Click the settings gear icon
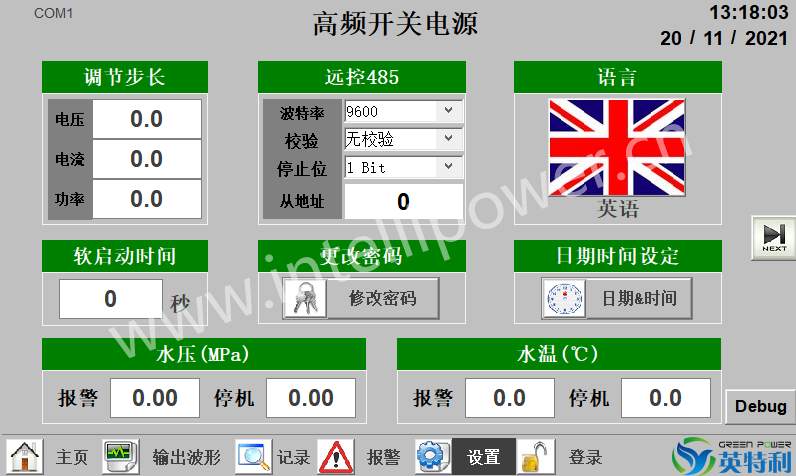 (x=432, y=456)
